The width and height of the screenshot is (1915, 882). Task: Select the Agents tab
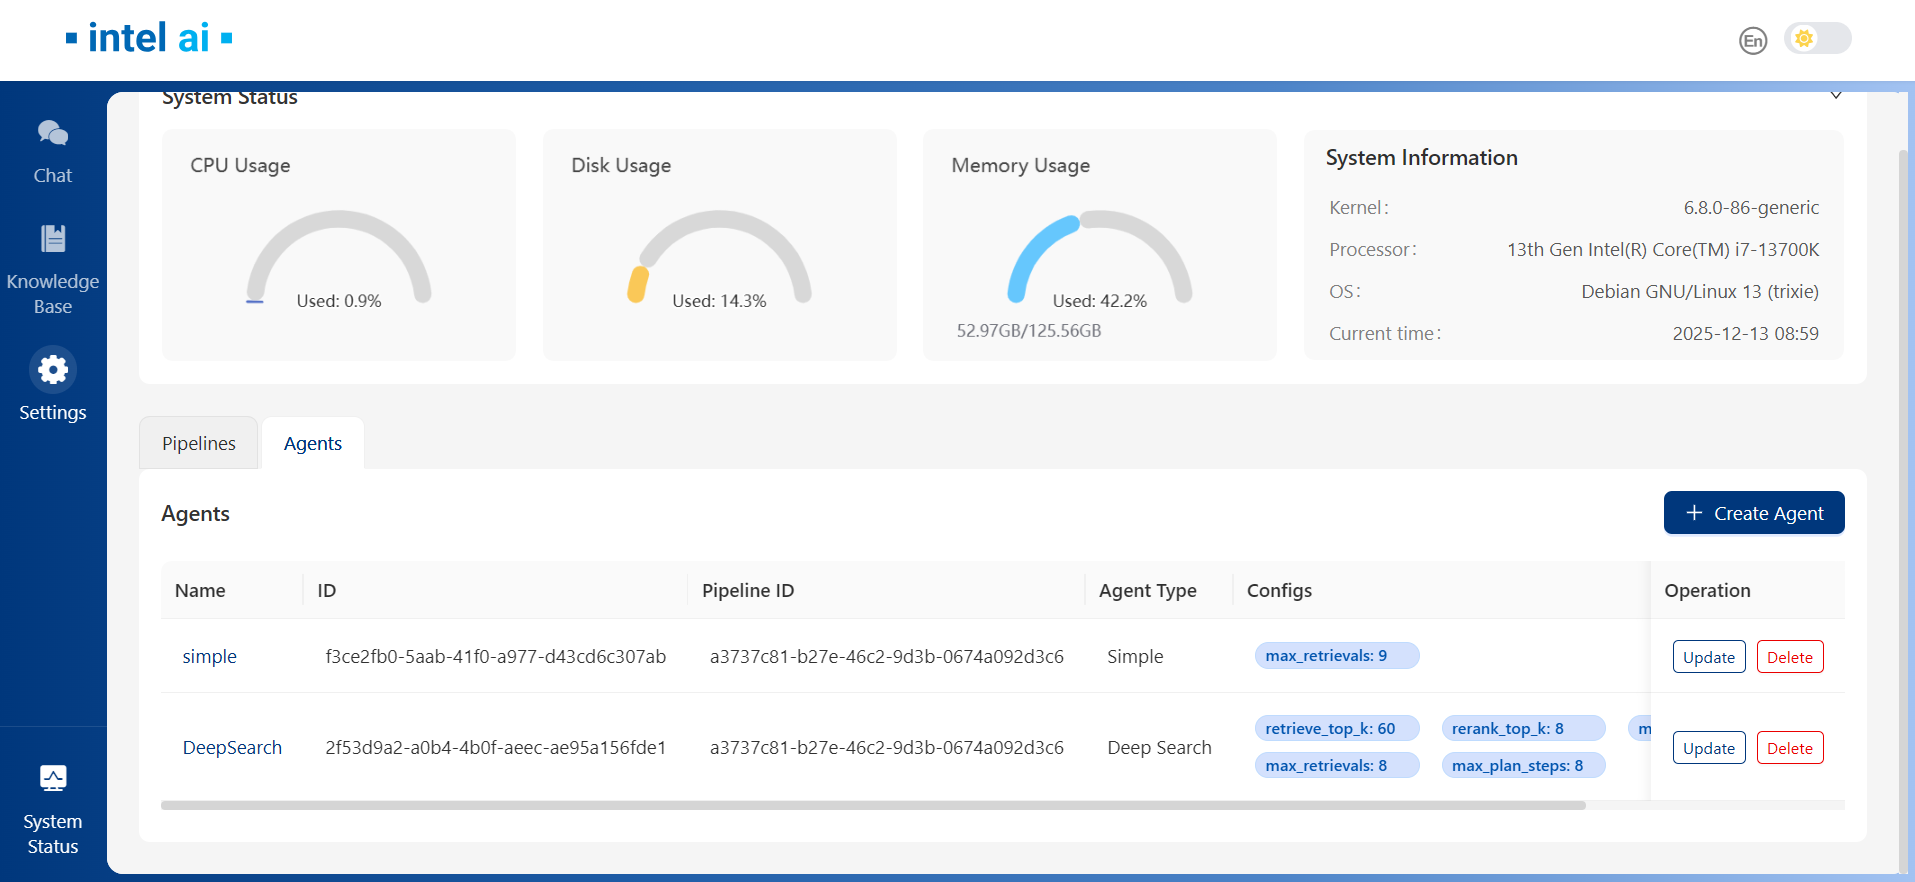(x=313, y=443)
